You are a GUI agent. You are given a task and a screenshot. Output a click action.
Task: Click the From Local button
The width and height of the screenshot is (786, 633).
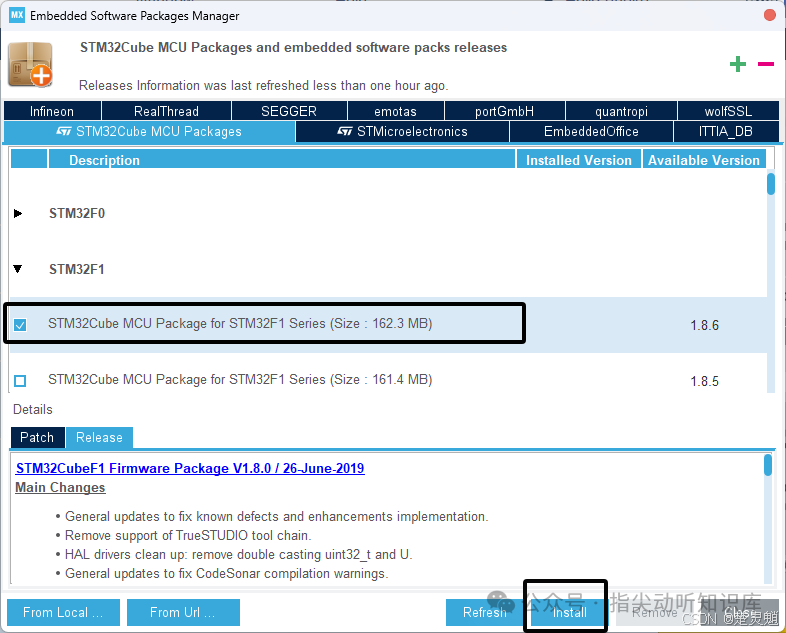click(x=63, y=612)
